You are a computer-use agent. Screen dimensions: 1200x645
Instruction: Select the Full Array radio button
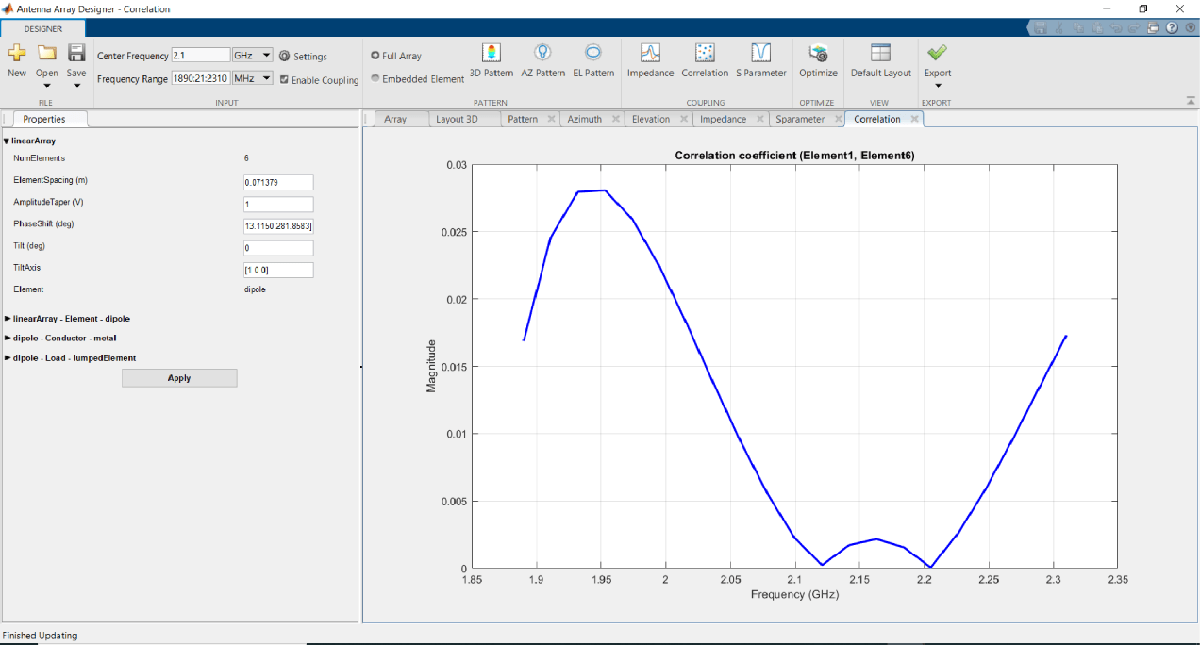point(375,56)
